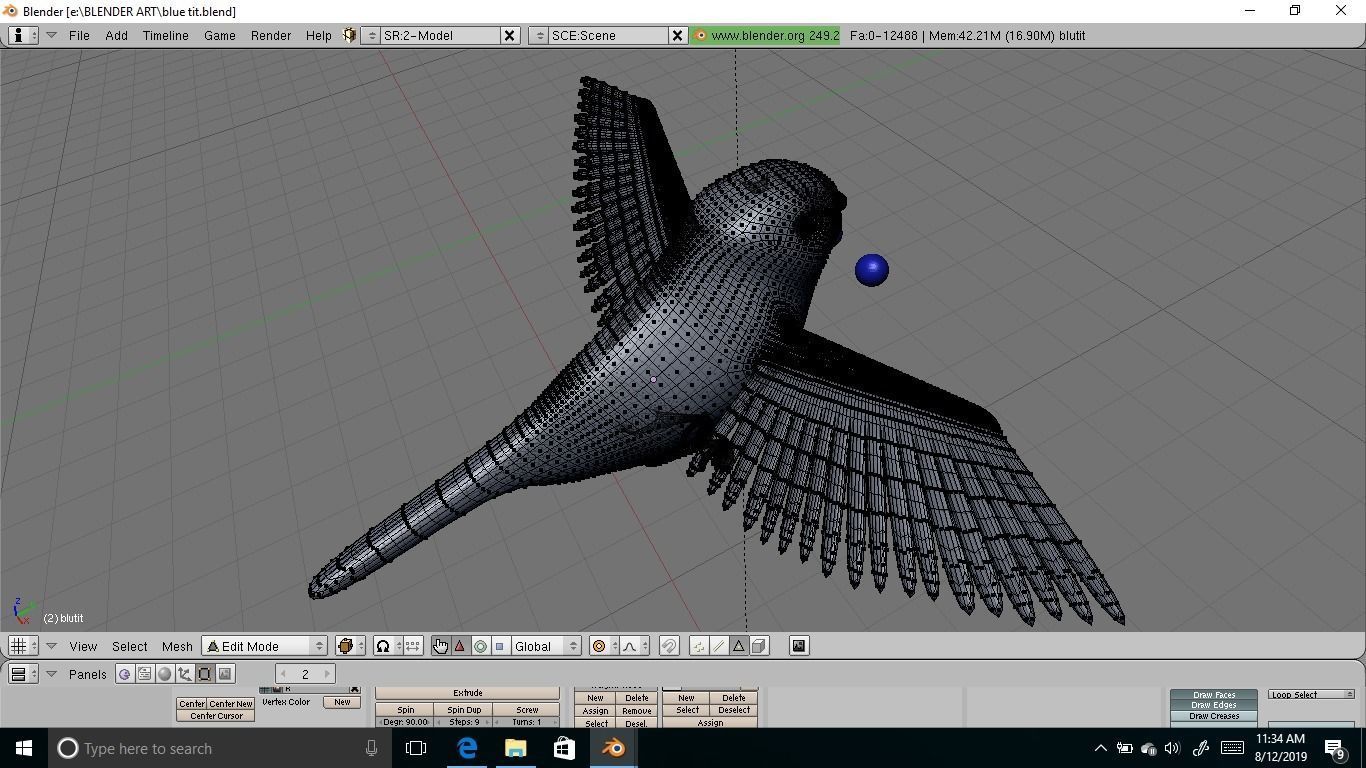Toggle the Draw Faces option
1366x768 pixels.
(1213, 695)
